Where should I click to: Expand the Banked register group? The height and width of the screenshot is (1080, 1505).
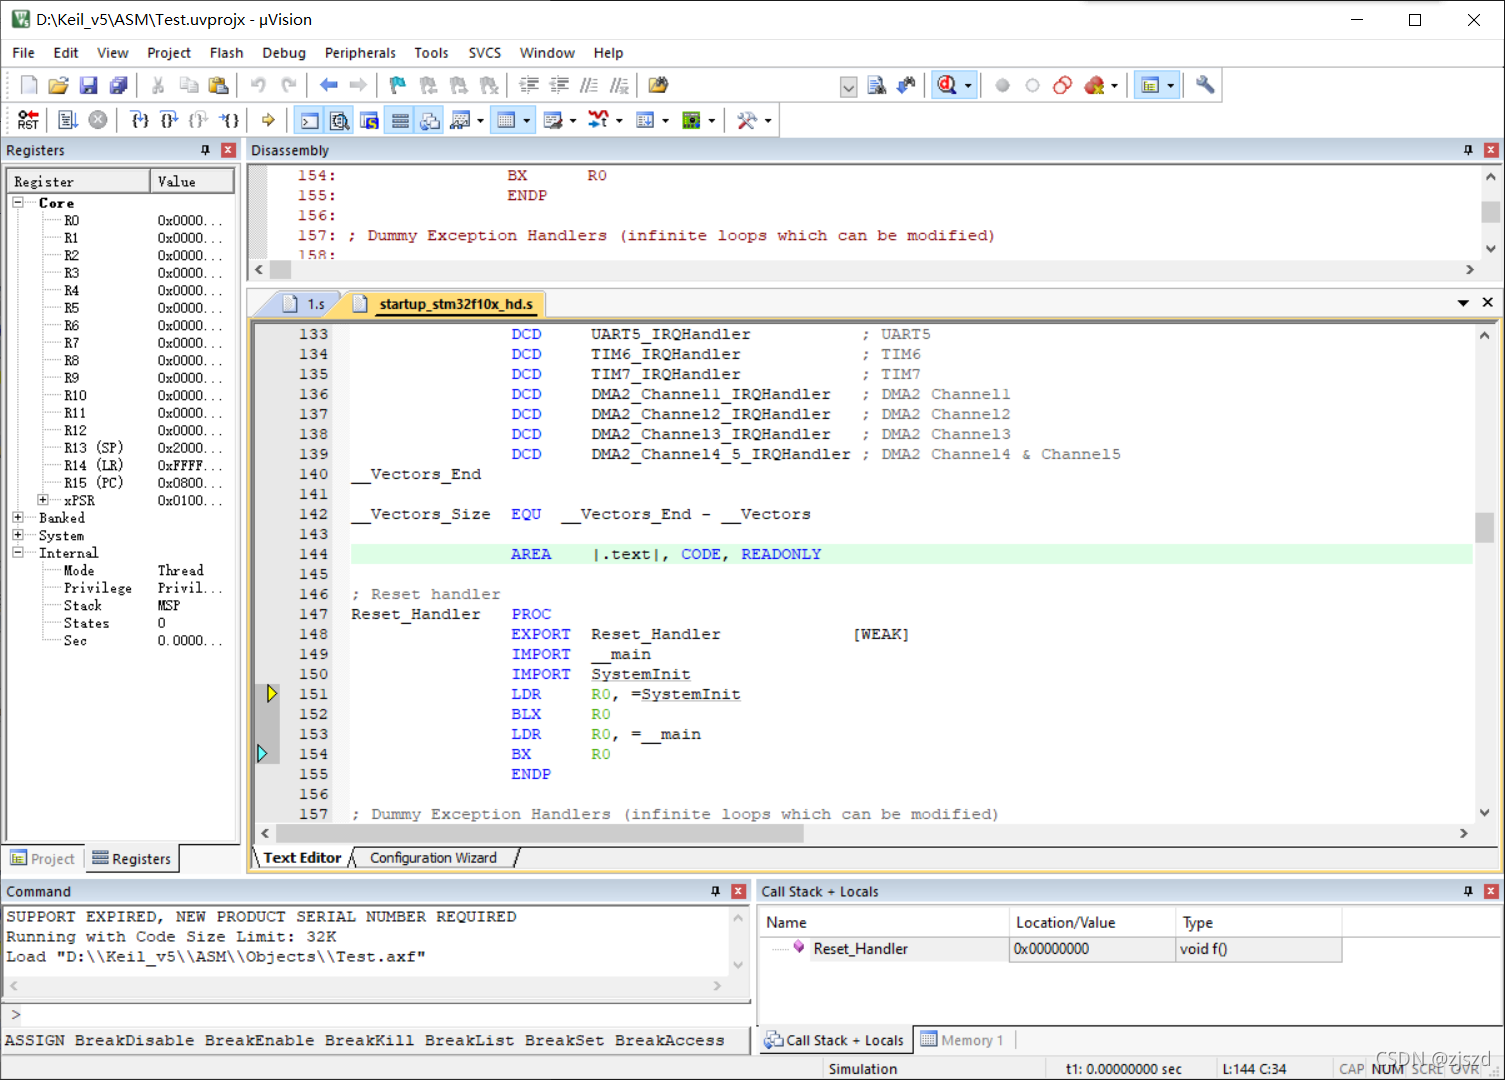pyautogui.click(x=18, y=518)
